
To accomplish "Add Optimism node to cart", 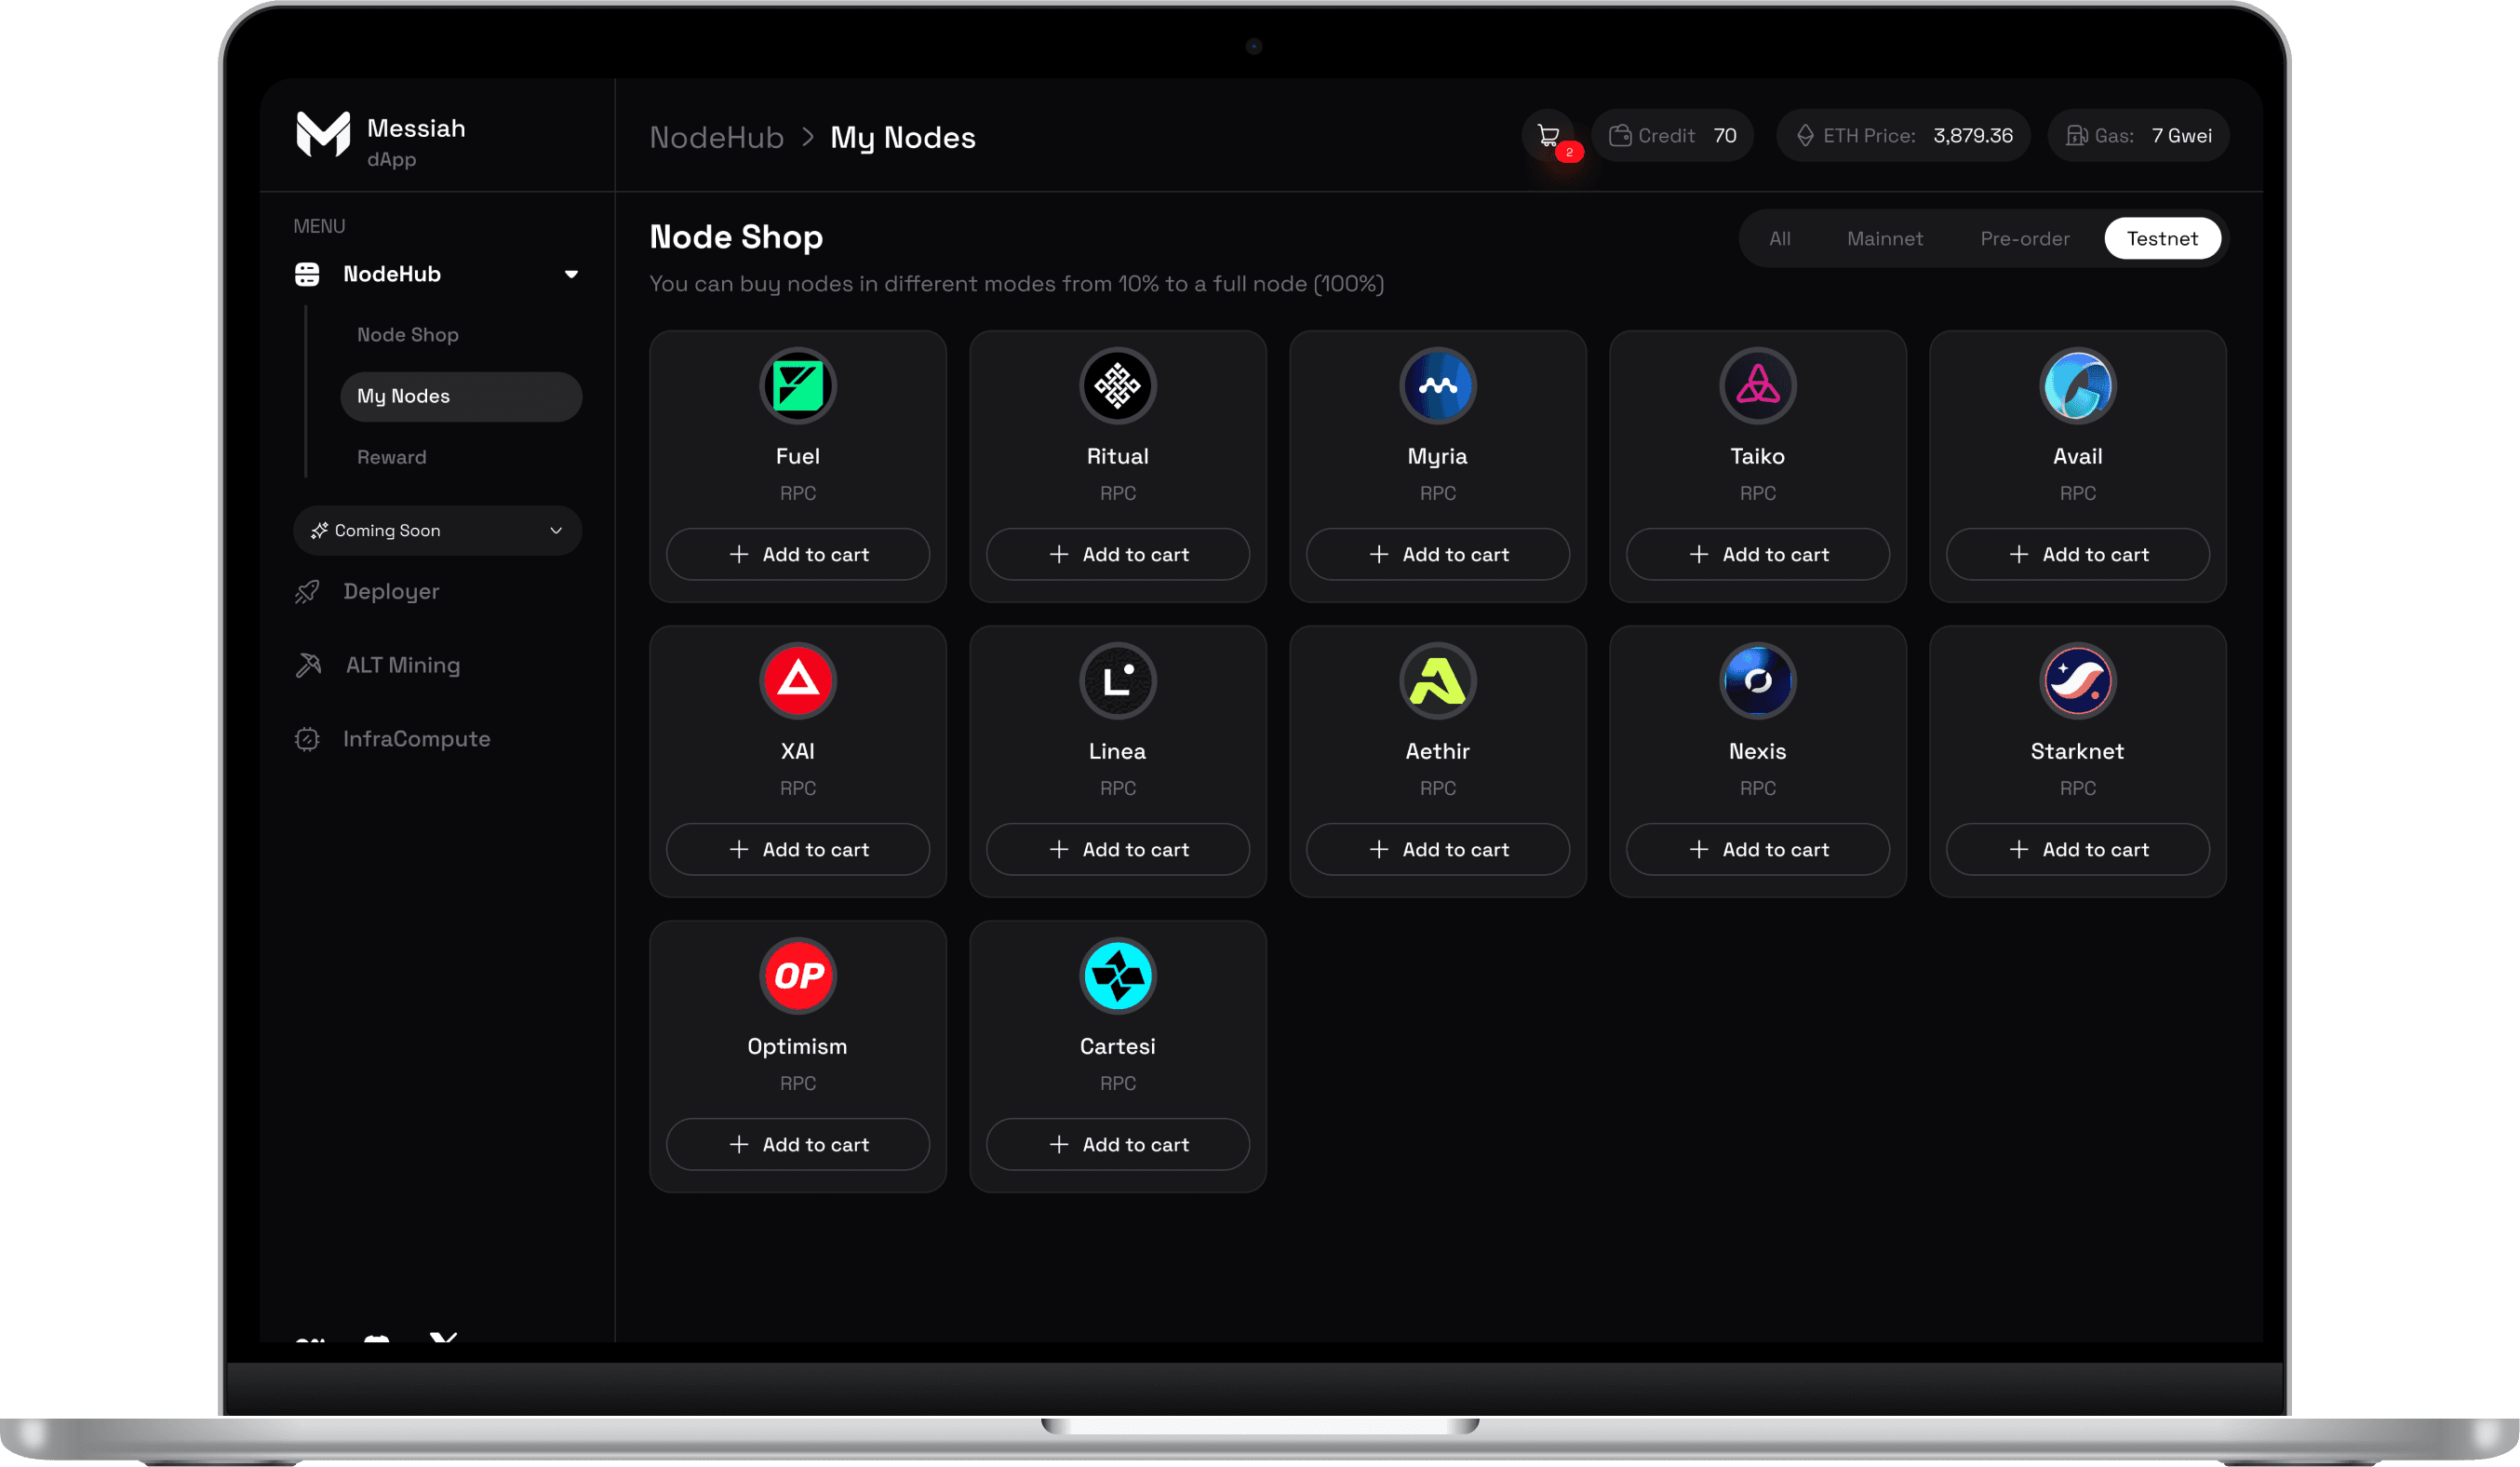I will (797, 1144).
